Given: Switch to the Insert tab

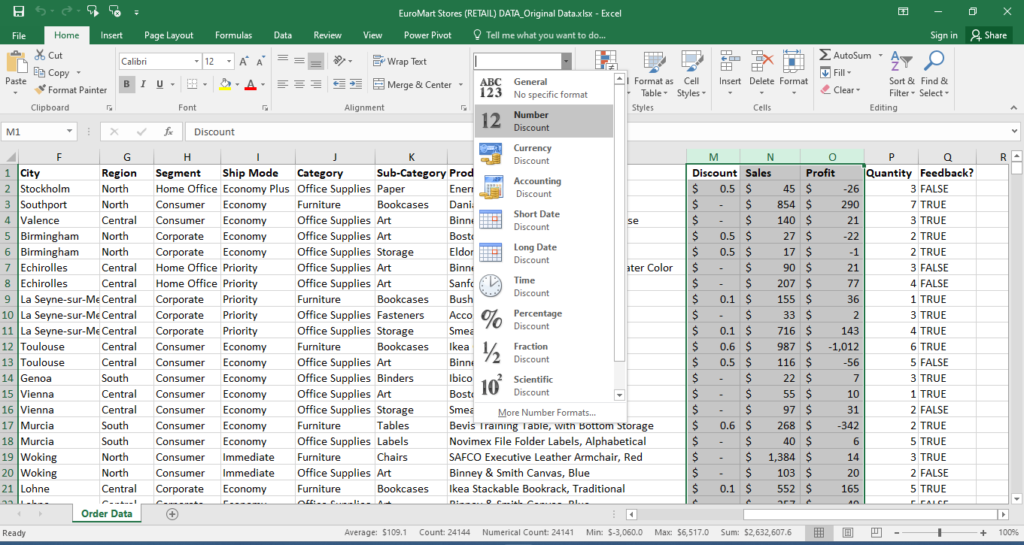Looking at the screenshot, I should [111, 35].
